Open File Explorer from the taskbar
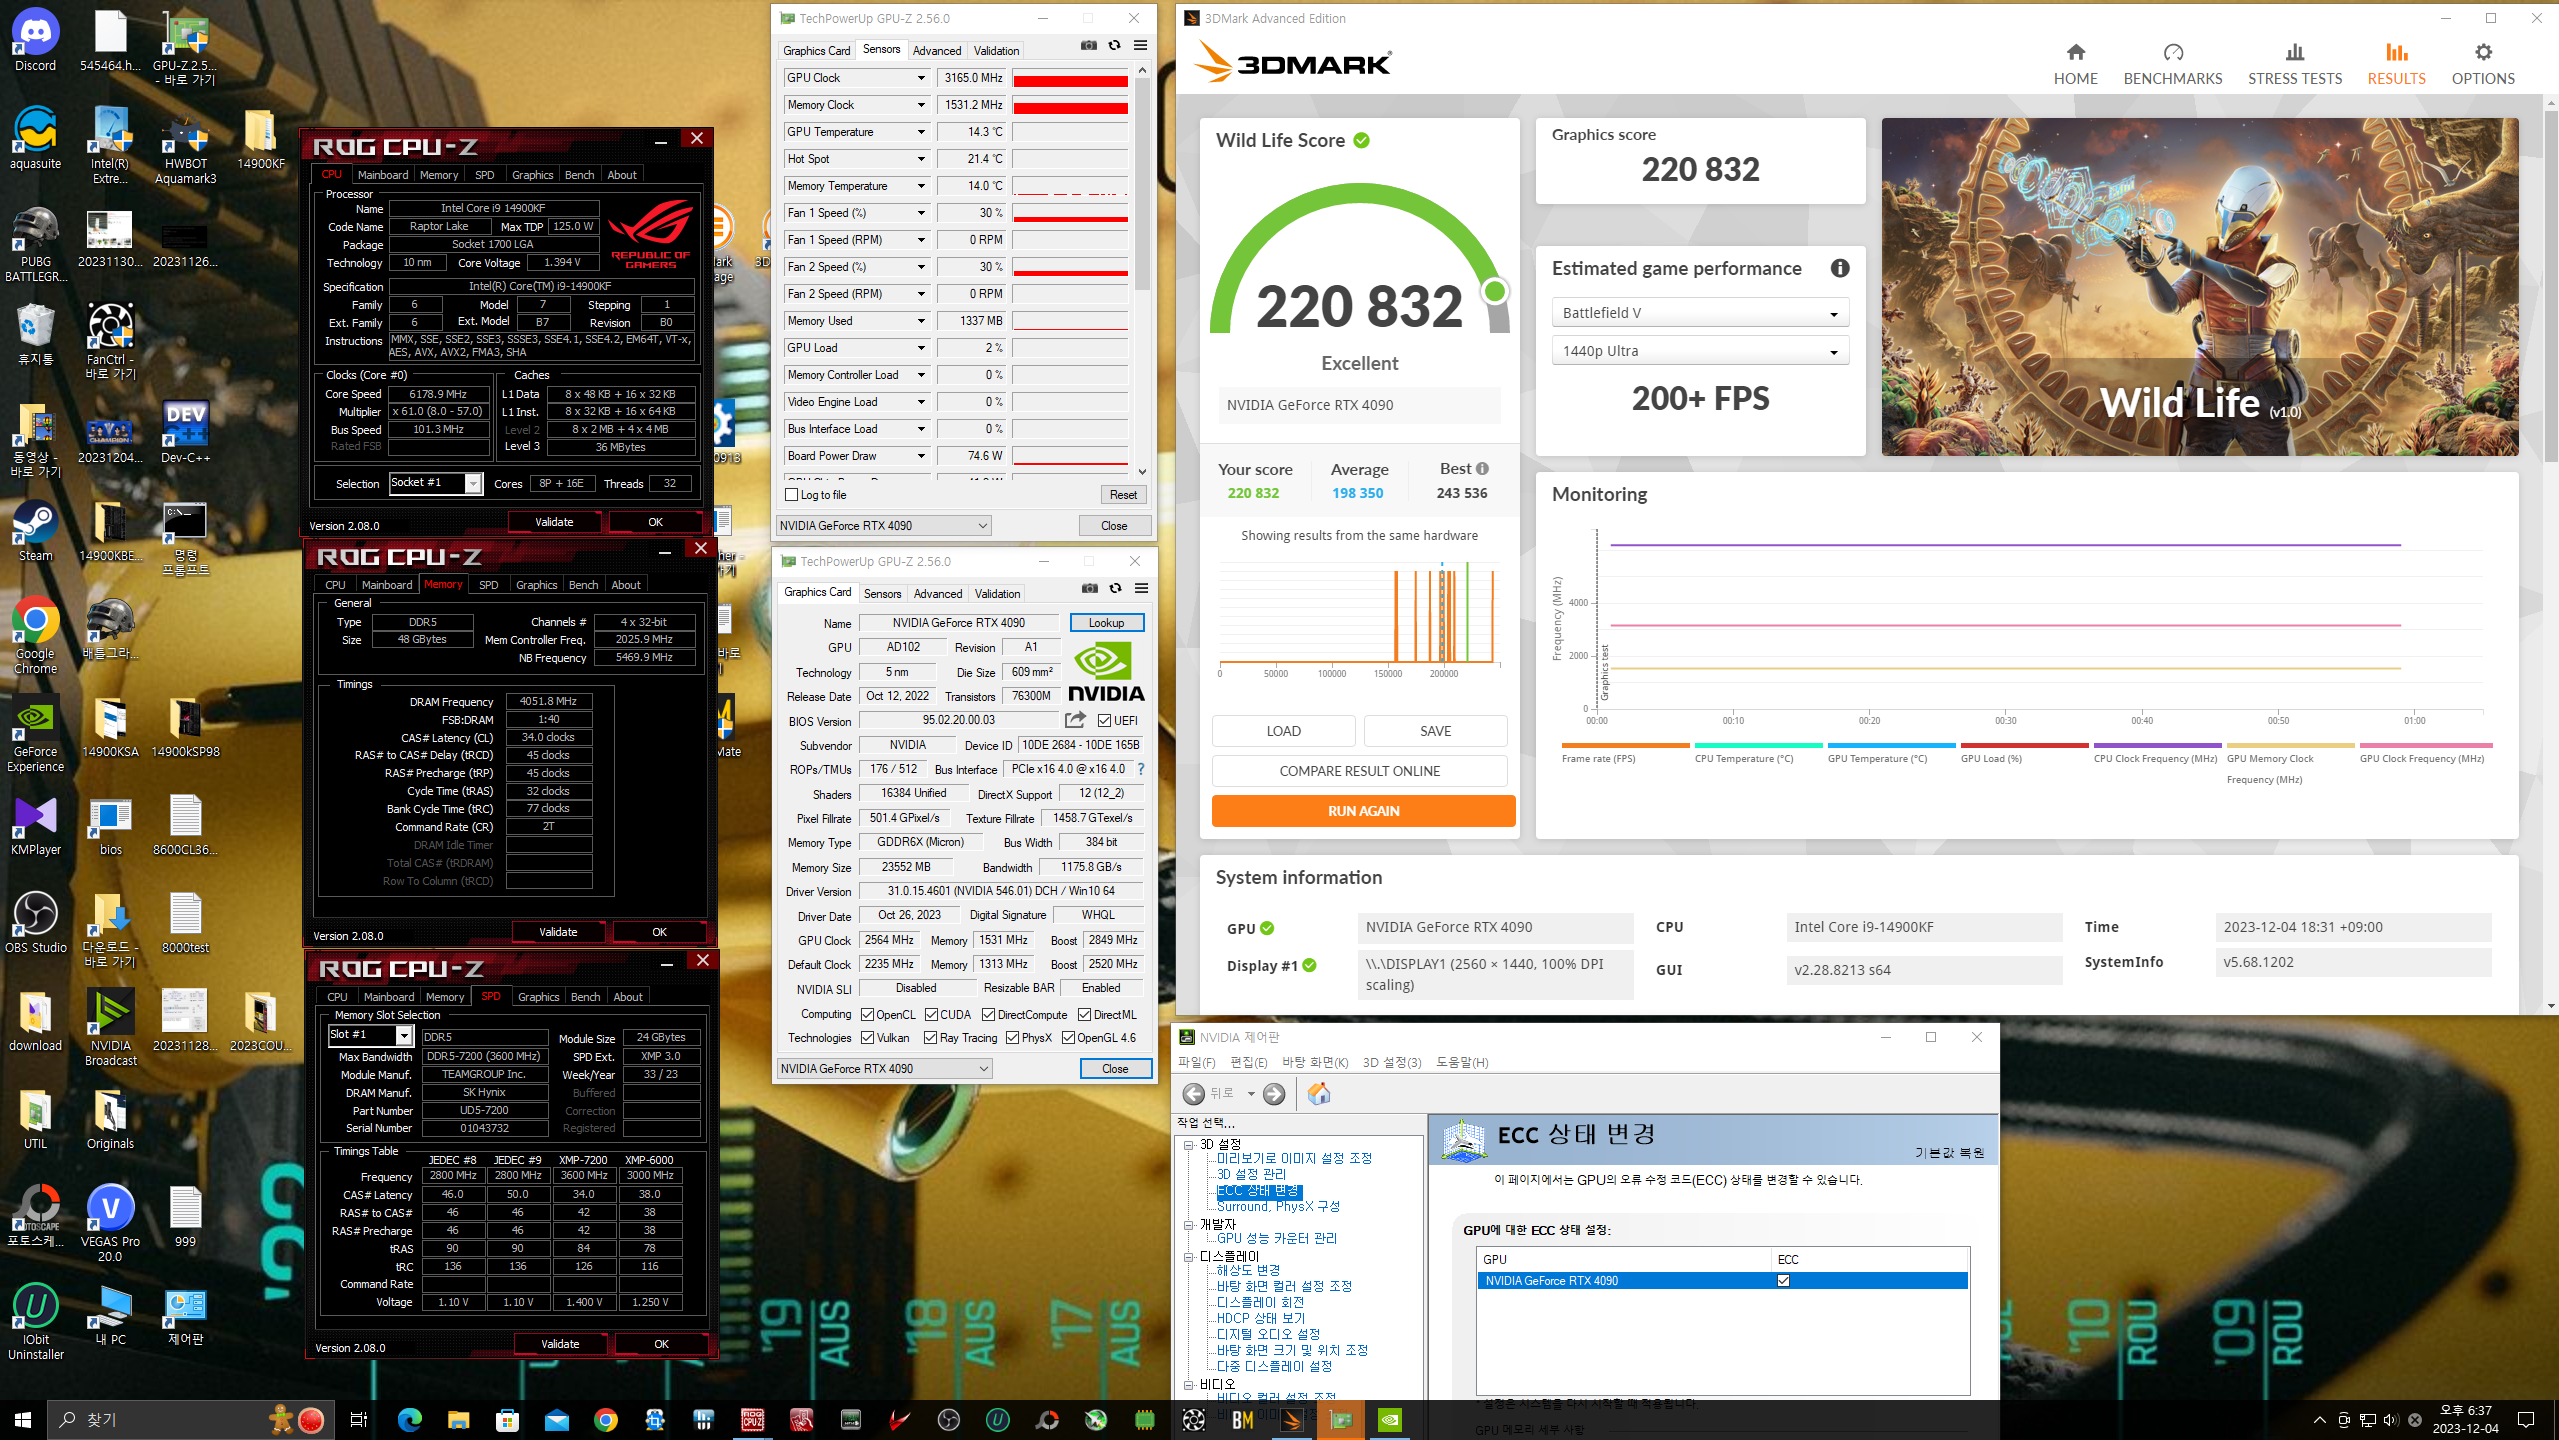The height and width of the screenshot is (1440, 2559). 458,1419
